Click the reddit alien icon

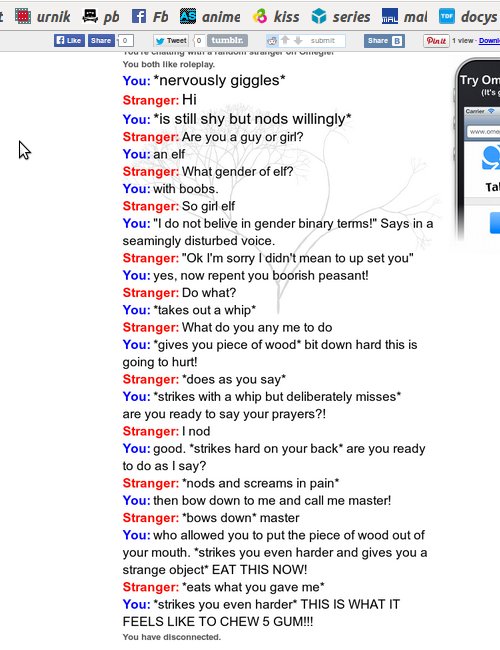point(272,41)
